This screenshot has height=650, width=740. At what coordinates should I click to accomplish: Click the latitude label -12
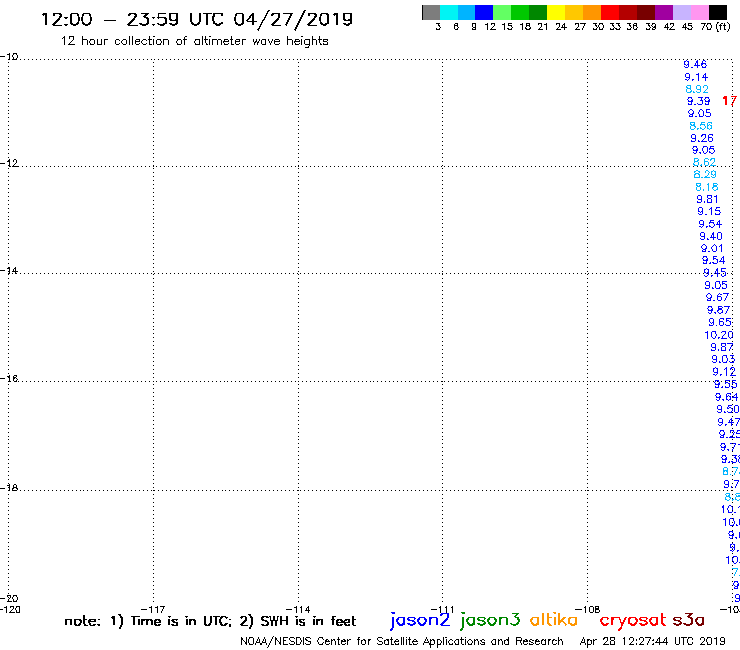click(9, 163)
